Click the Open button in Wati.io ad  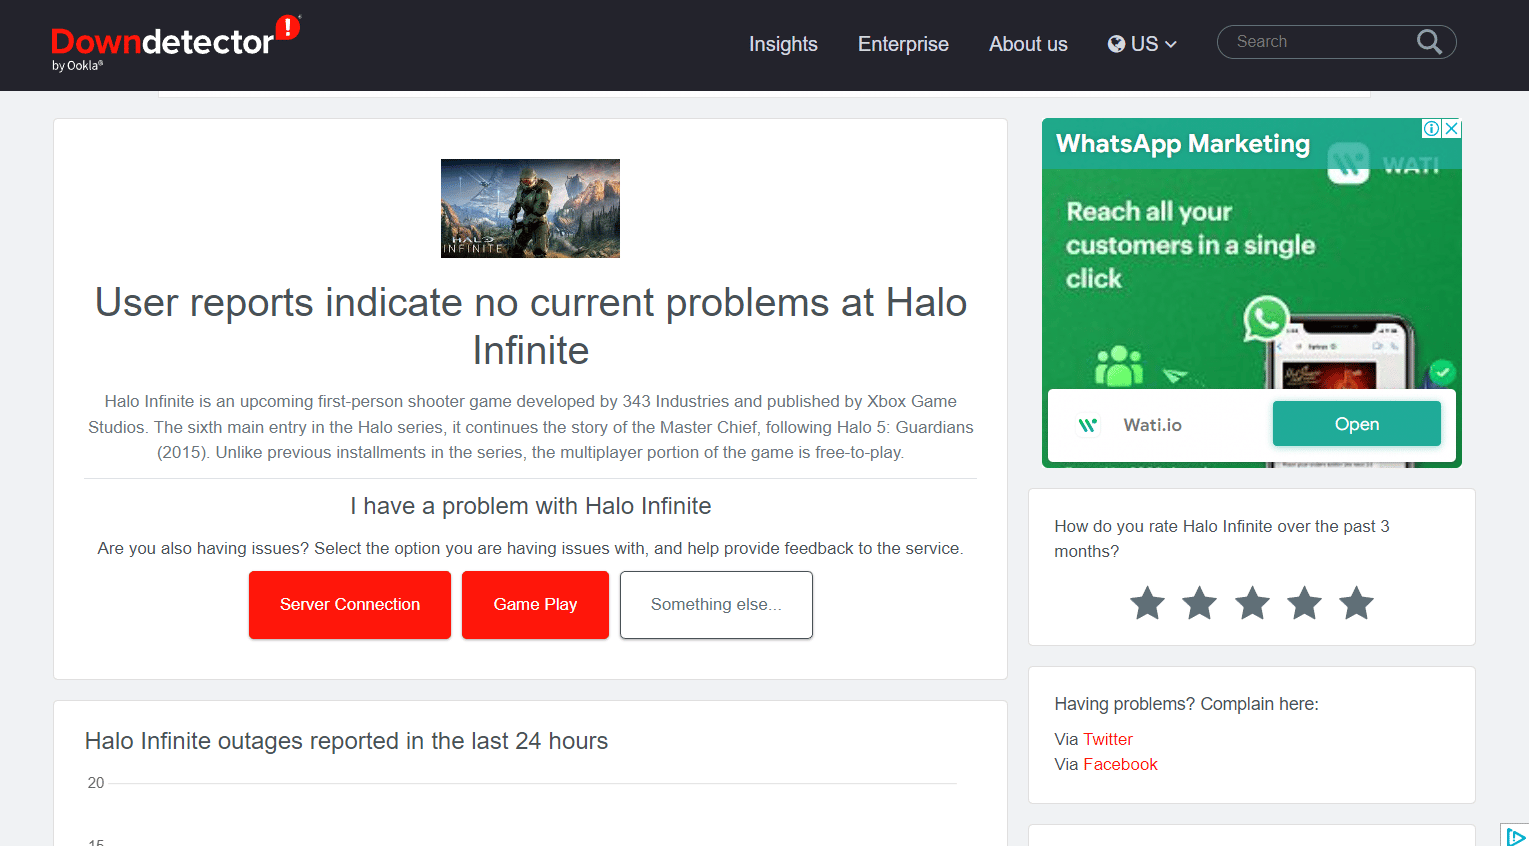tap(1357, 424)
